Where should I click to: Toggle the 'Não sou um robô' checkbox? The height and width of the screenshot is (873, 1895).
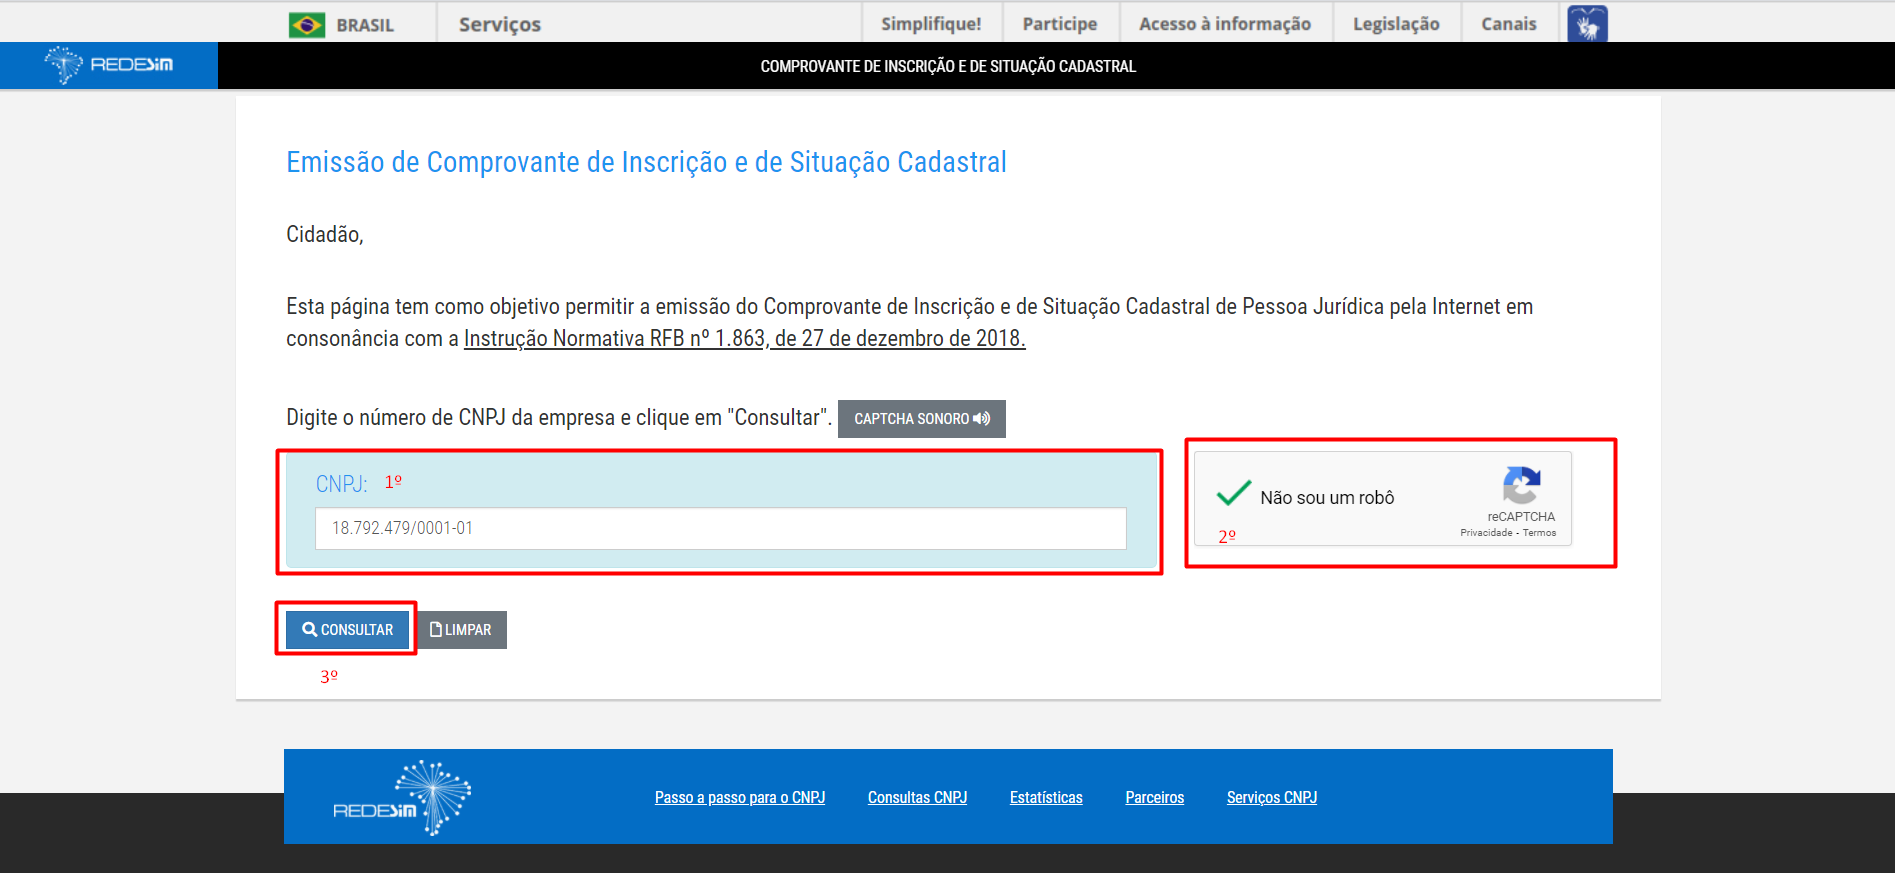[x=1234, y=494]
